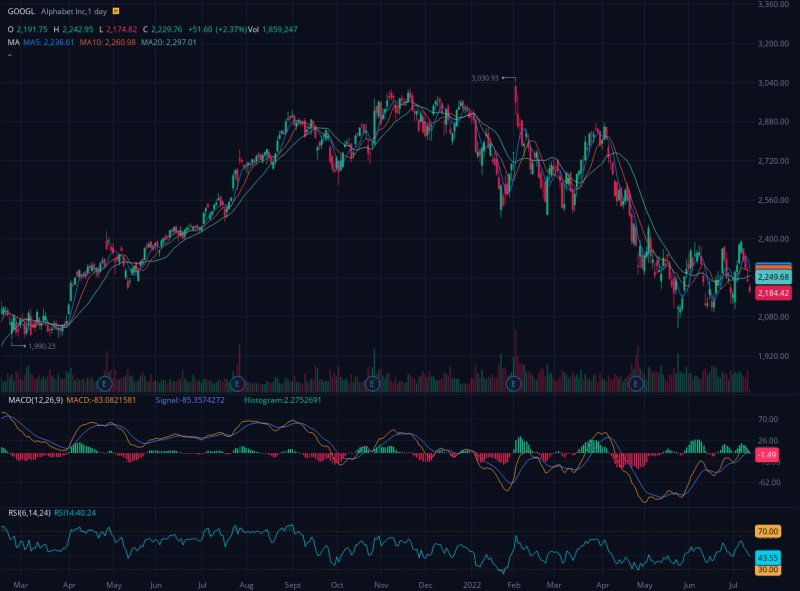Click the MA indicator label
This screenshot has width=800, height=591.
(13, 42)
